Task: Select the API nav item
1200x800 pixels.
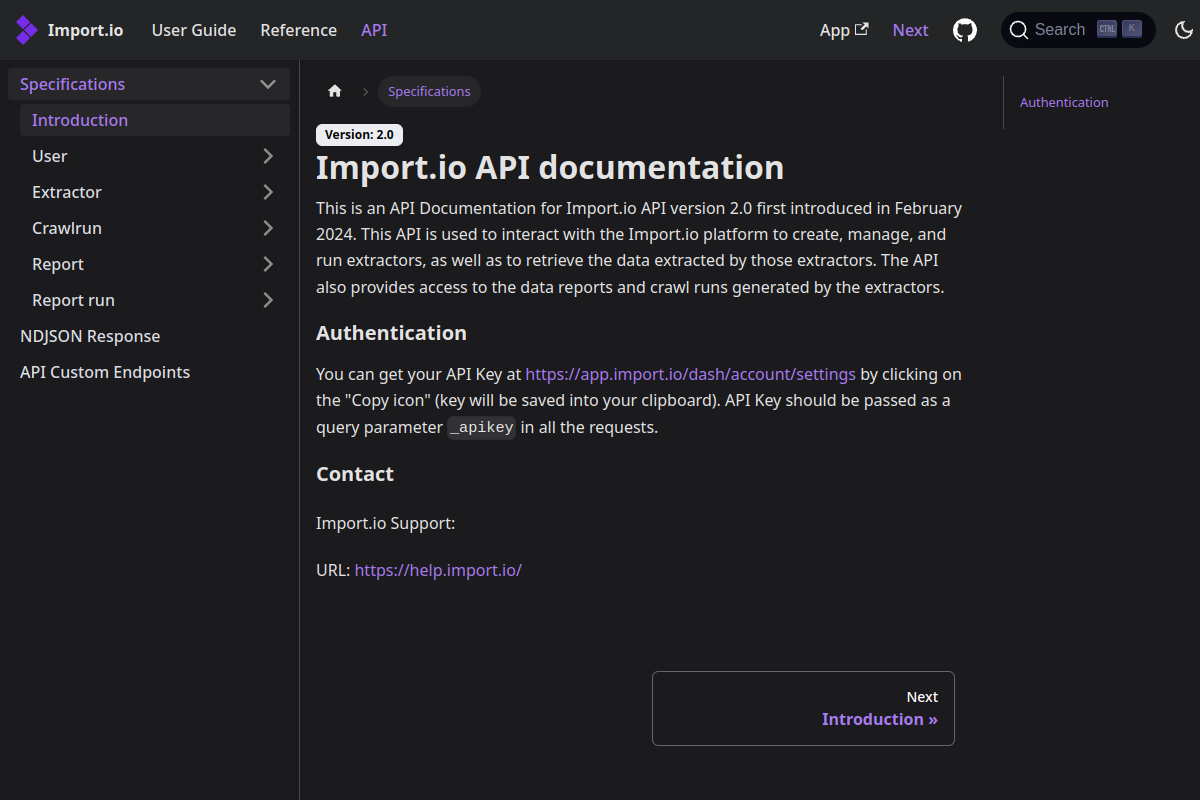Action: click(x=374, y=30)
